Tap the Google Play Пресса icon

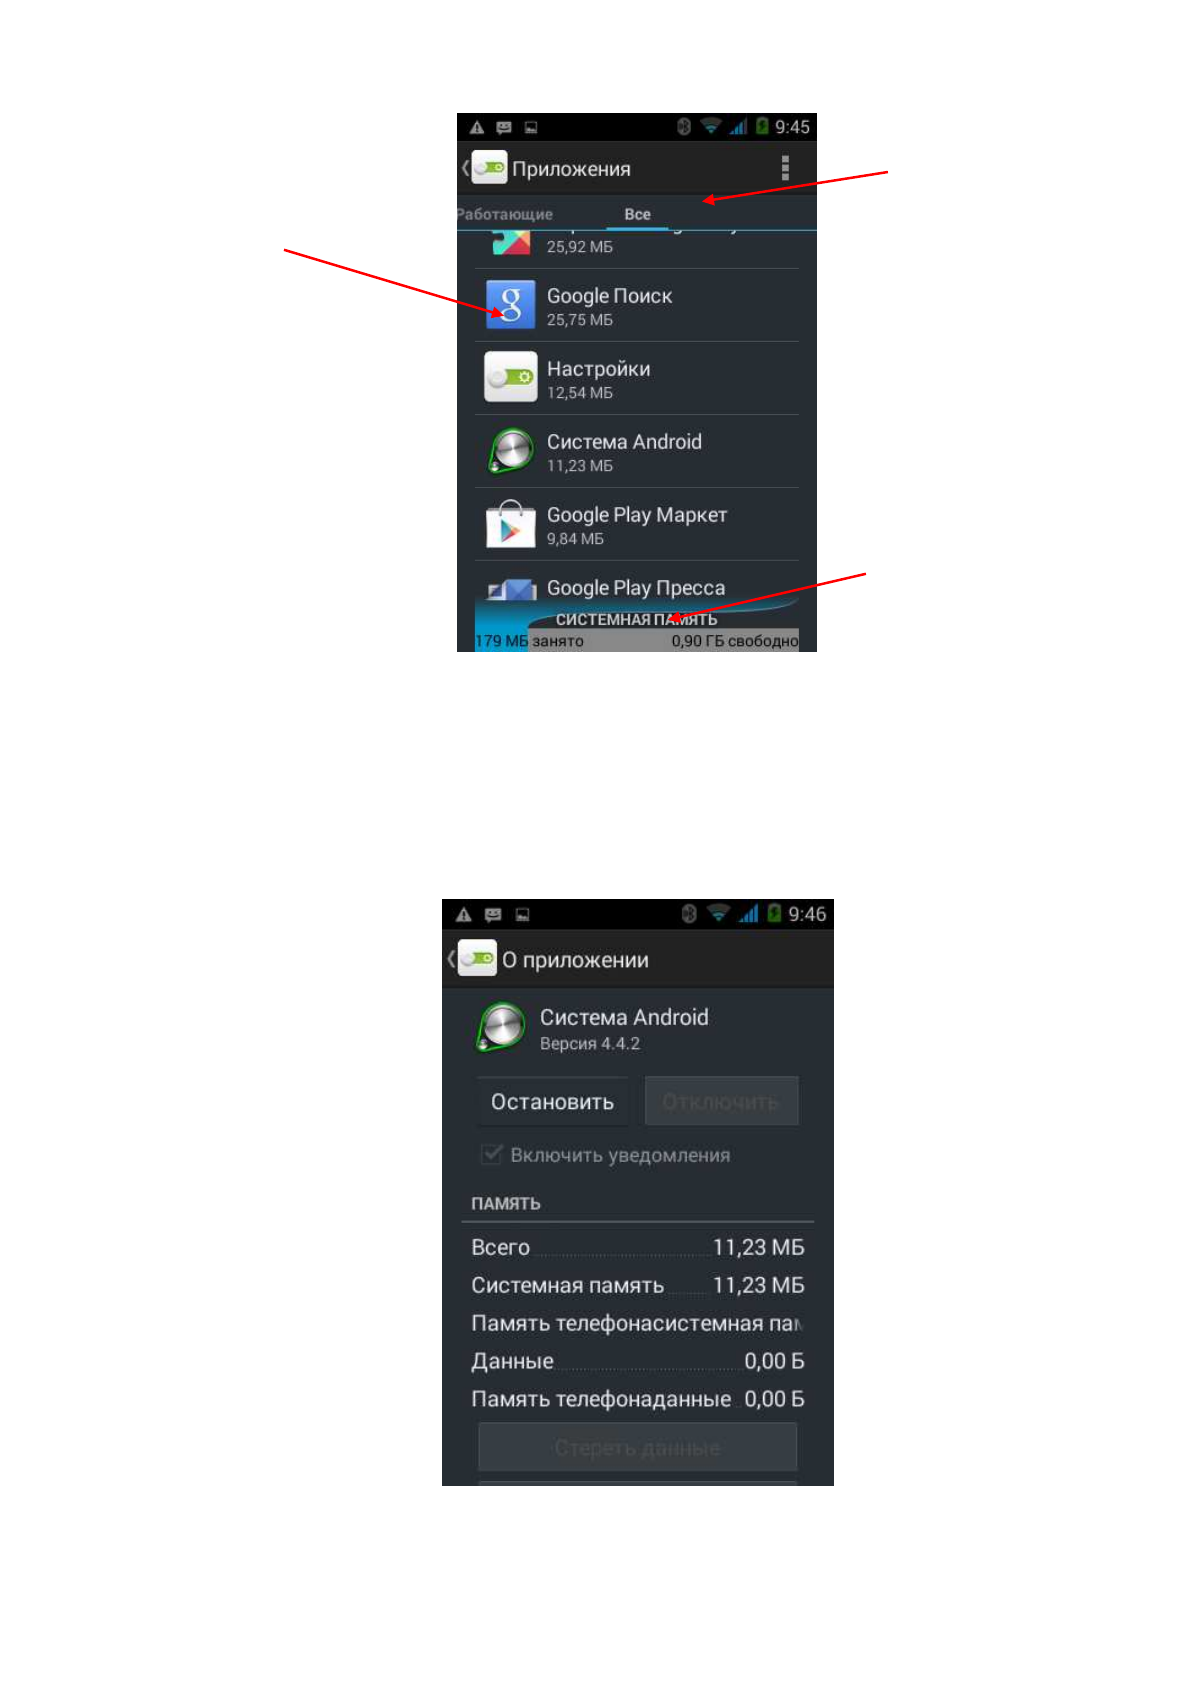[511, 589]
